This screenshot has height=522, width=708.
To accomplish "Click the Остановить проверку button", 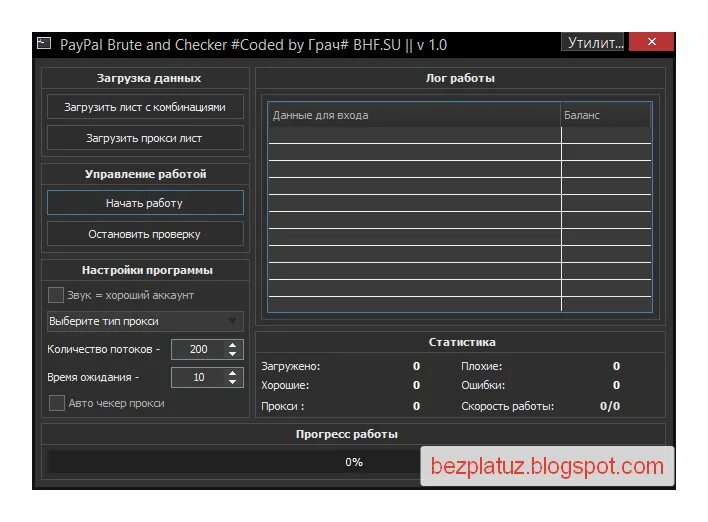I will (145, 234).
